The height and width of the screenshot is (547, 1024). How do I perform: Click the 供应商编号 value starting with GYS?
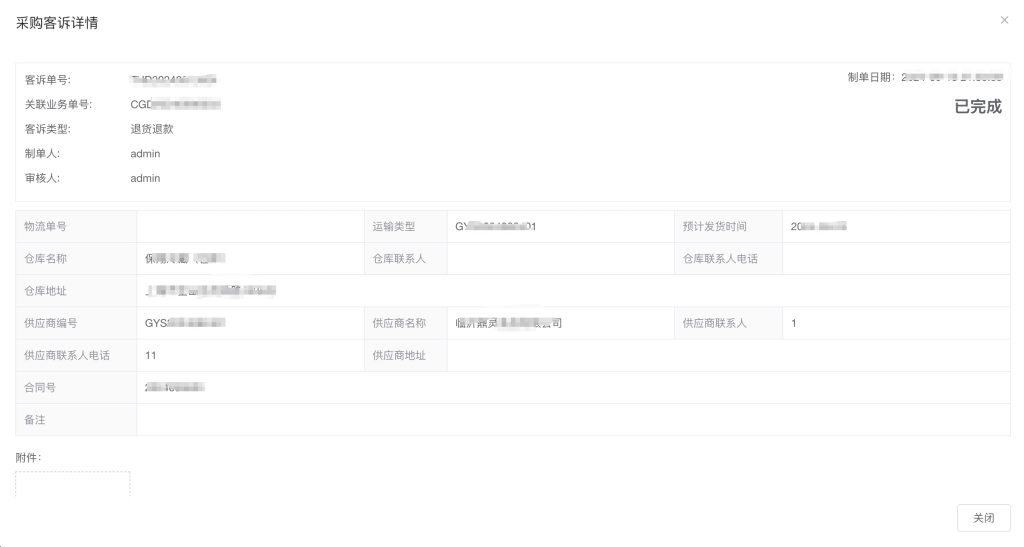tap(185, 323)
